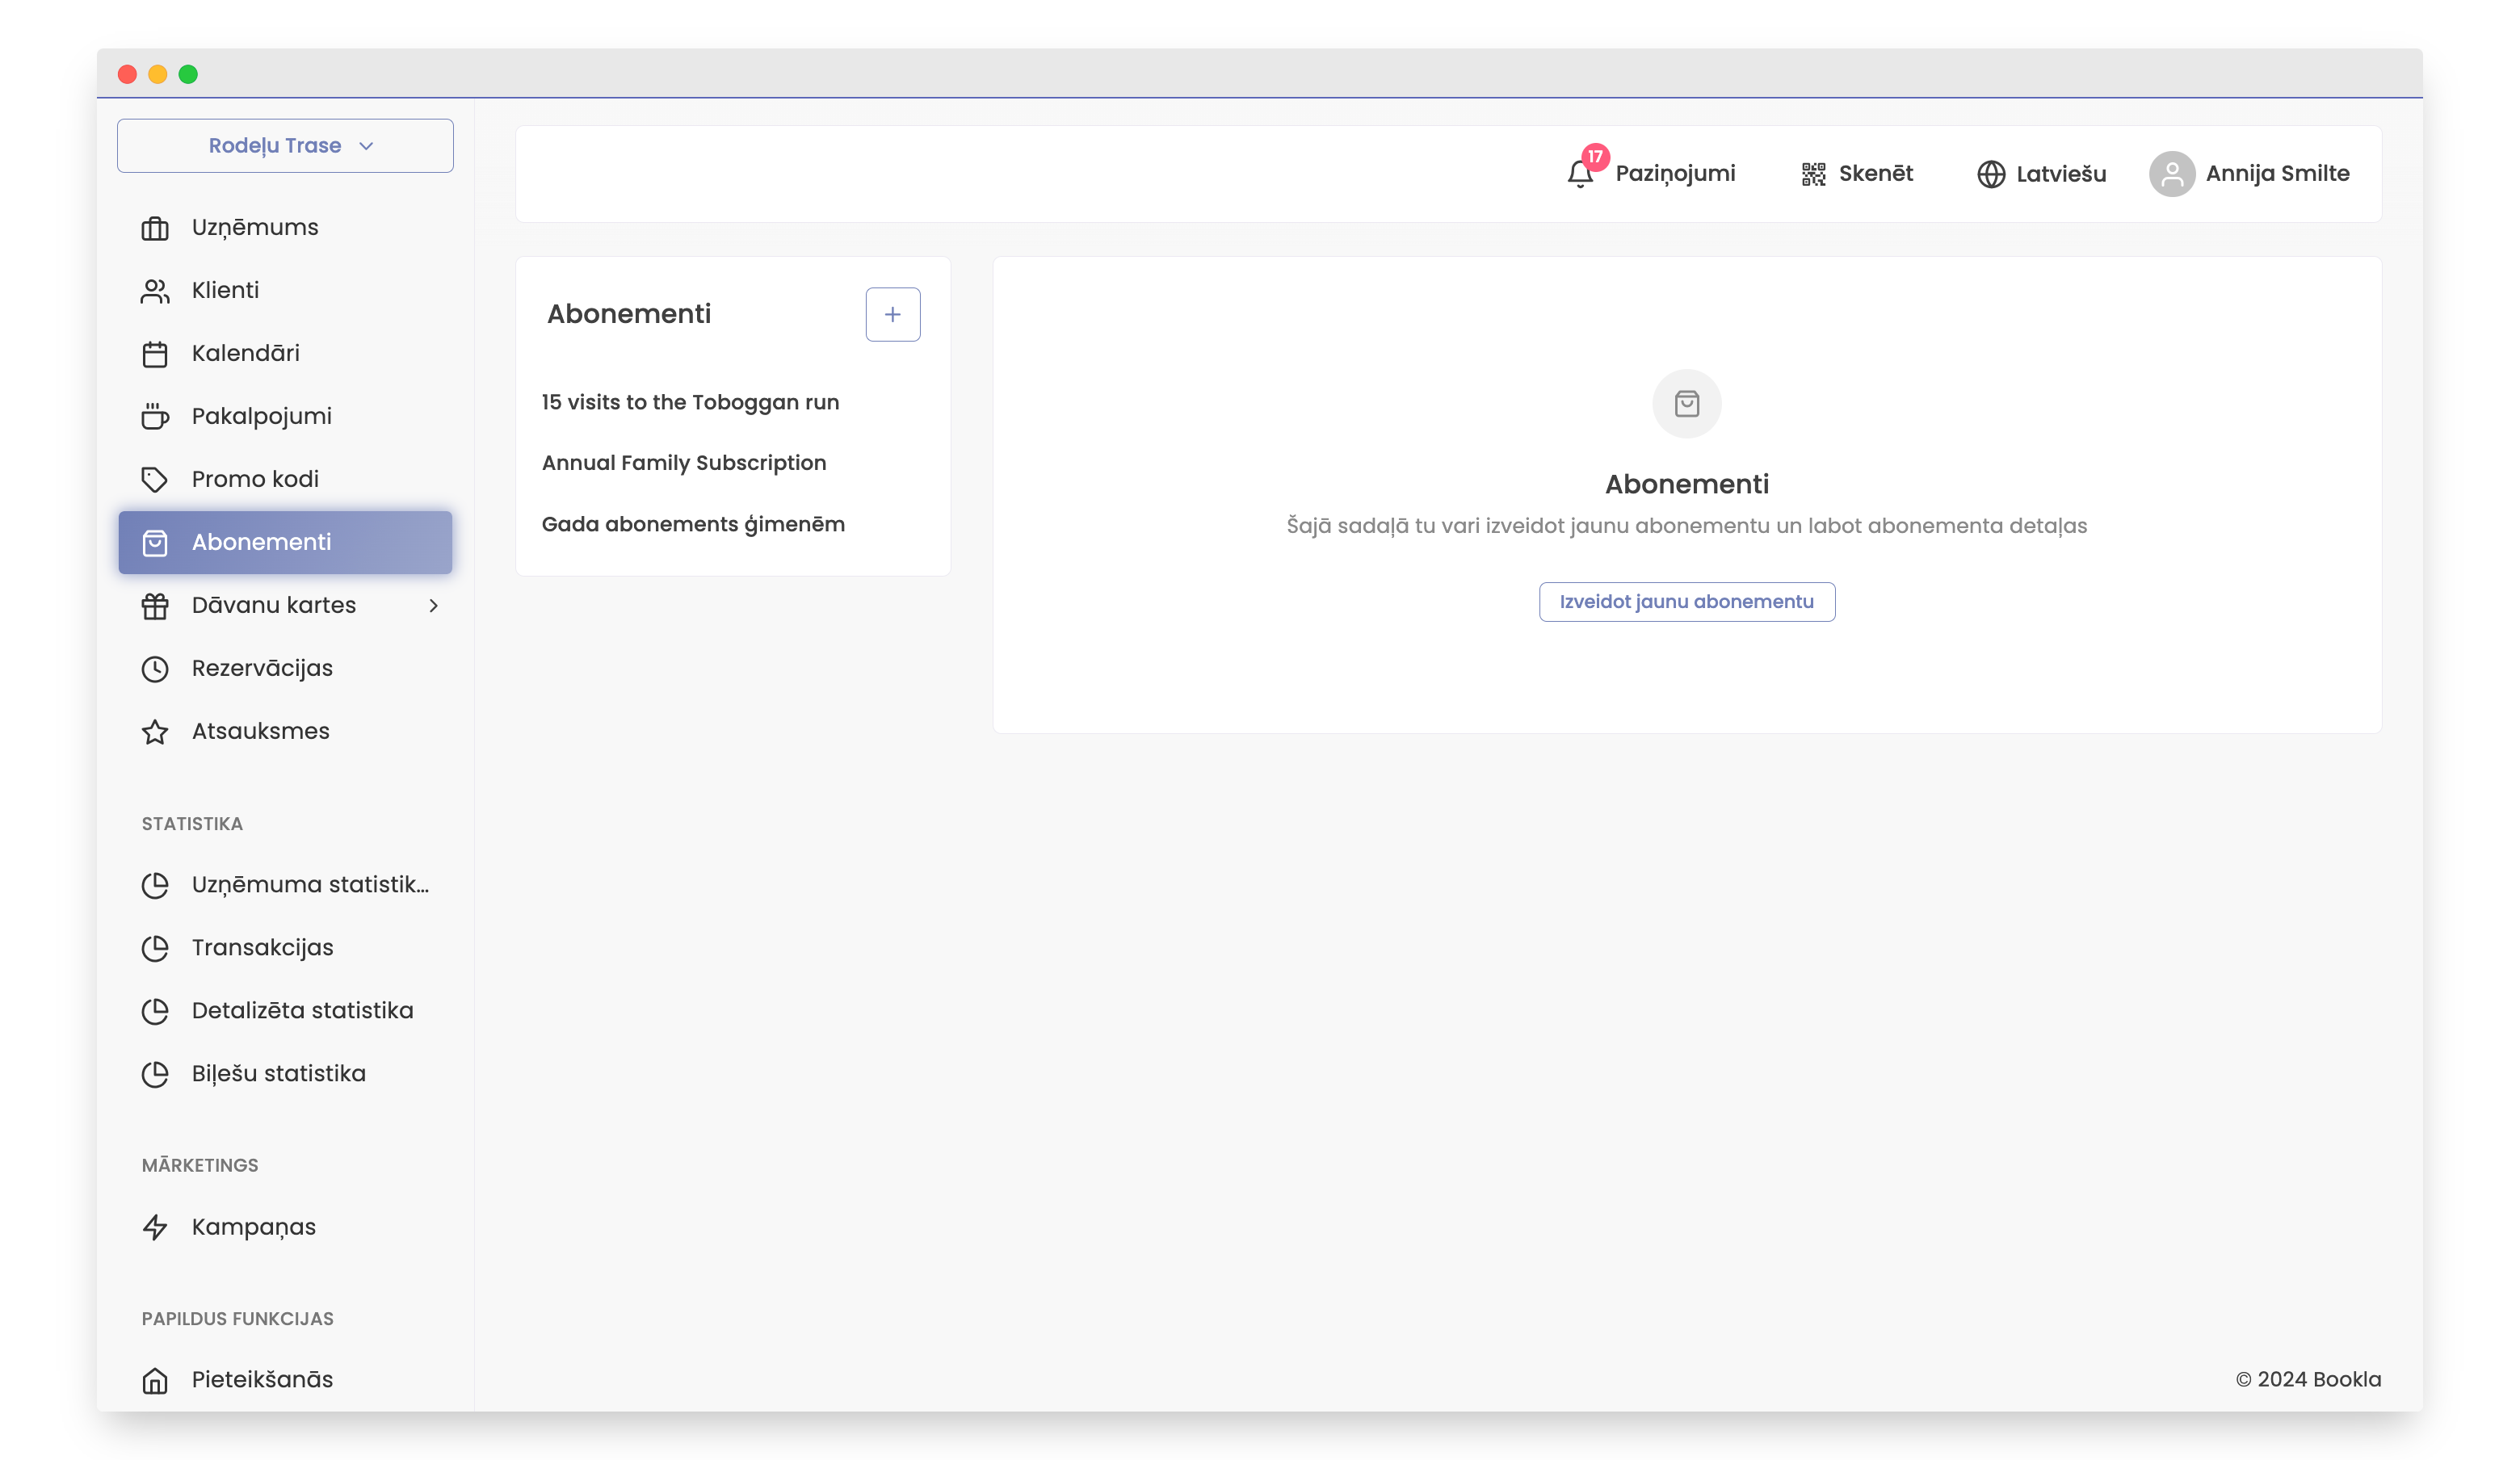The image size is (2520, 1460).
Task: Click the notifications bell icon
Action: click(1579, 174)
